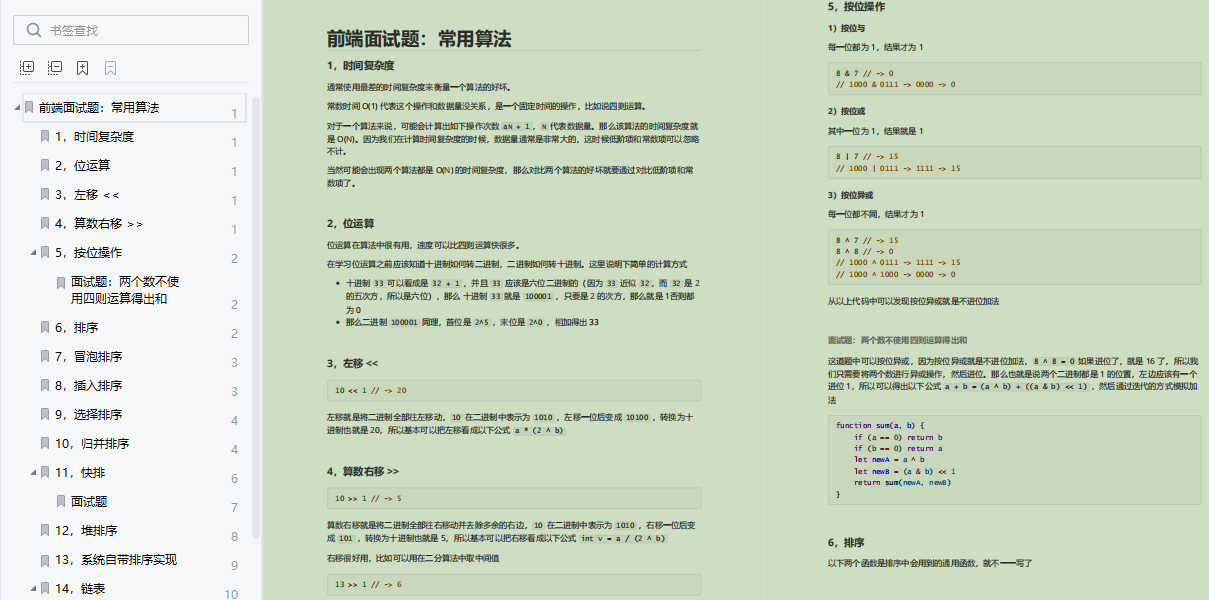Click subheading 3）按位异或
The image size is (1209, 600).
851,195
